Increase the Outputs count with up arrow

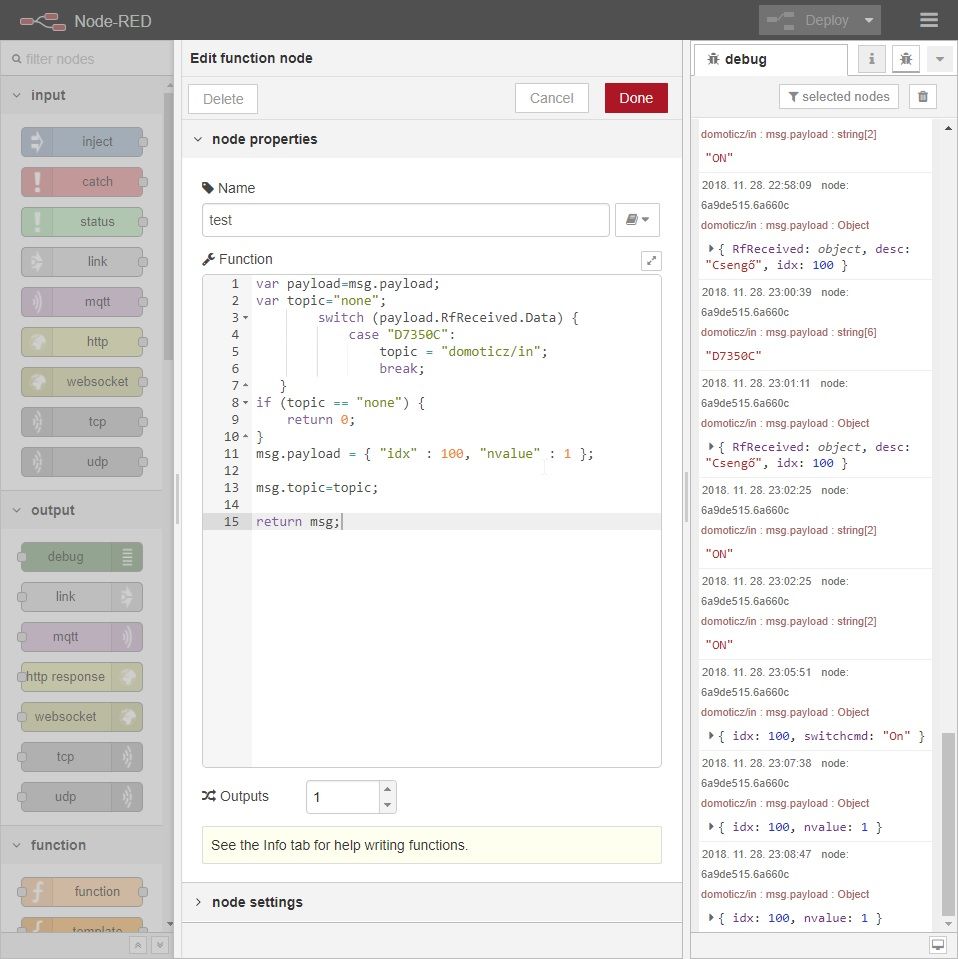(387, 789)
